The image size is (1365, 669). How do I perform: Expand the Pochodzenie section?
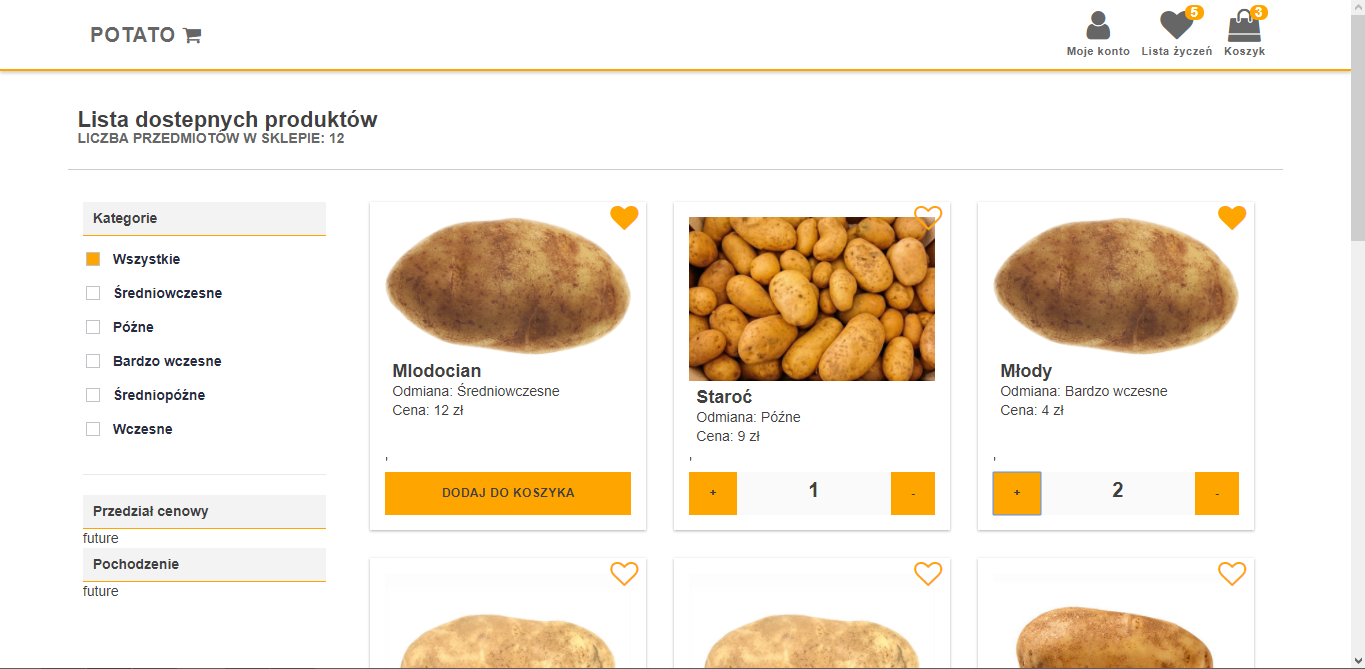(204, 564)
